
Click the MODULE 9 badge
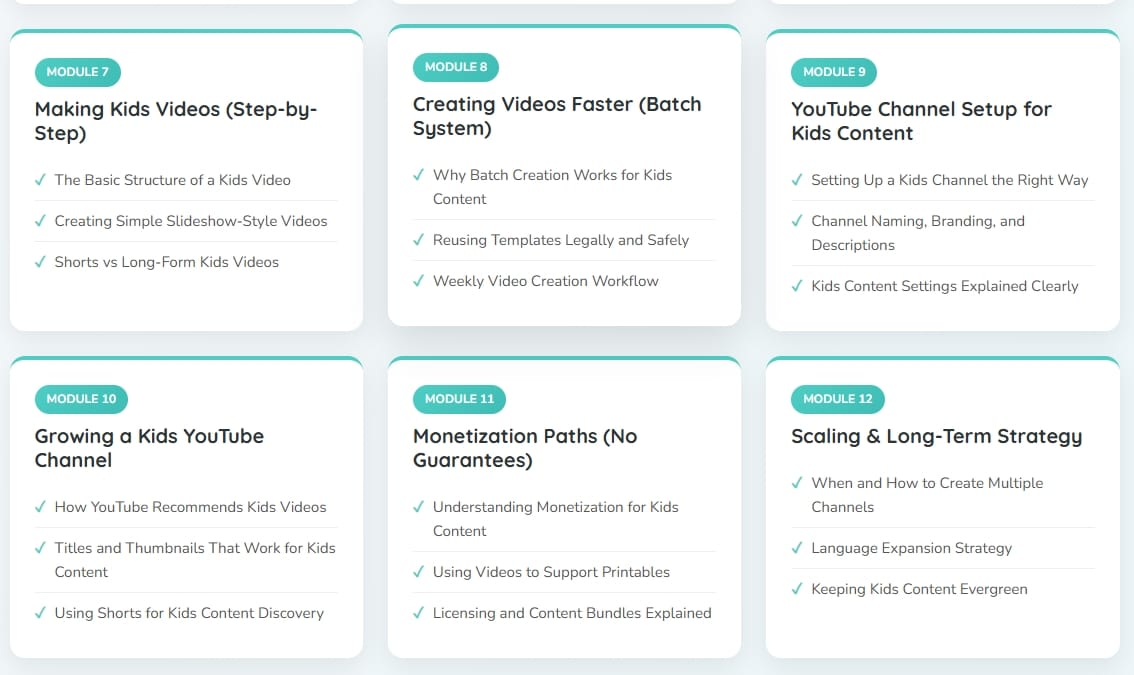click(x=834, y=72)
